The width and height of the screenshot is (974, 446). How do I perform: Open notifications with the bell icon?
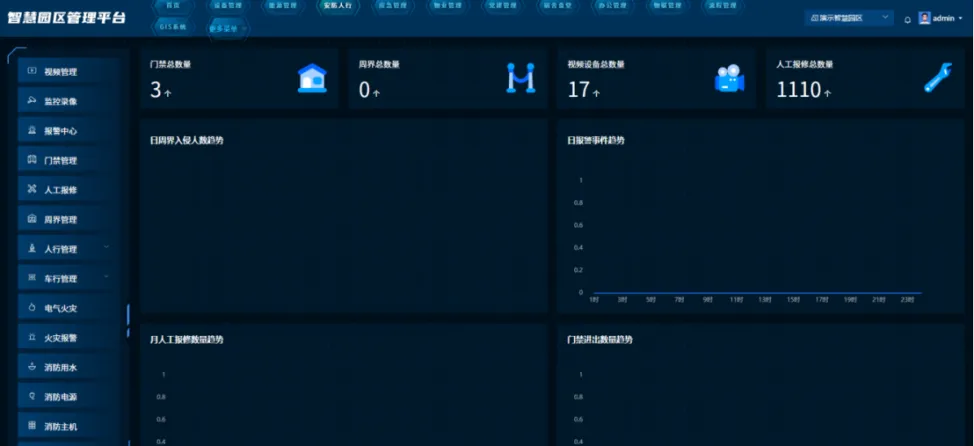point(908,19)
